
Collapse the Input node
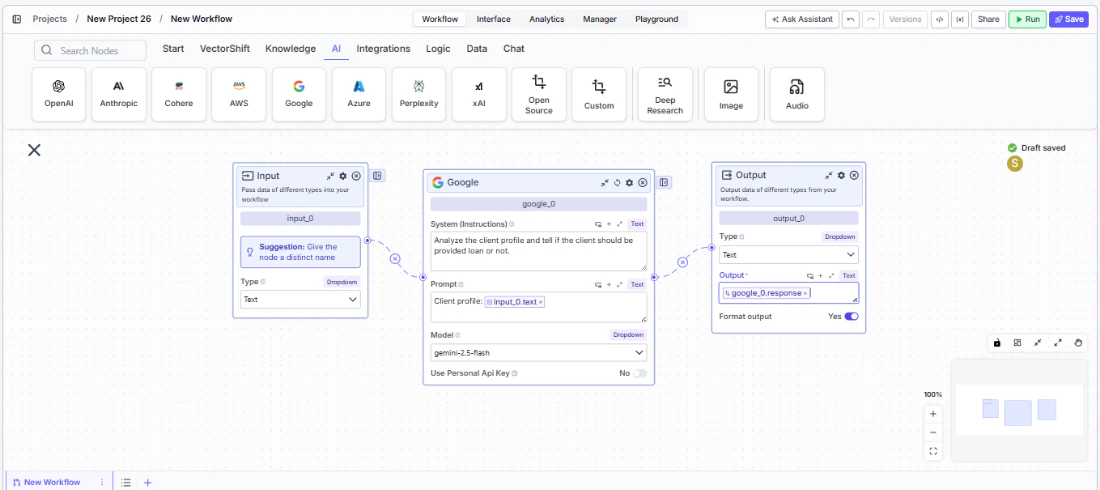click(330, 176)
